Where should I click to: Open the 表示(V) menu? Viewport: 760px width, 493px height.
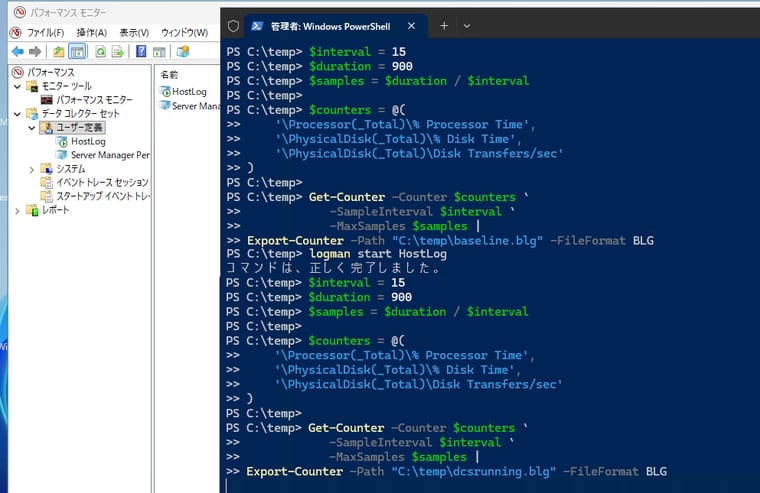point(134,32)
